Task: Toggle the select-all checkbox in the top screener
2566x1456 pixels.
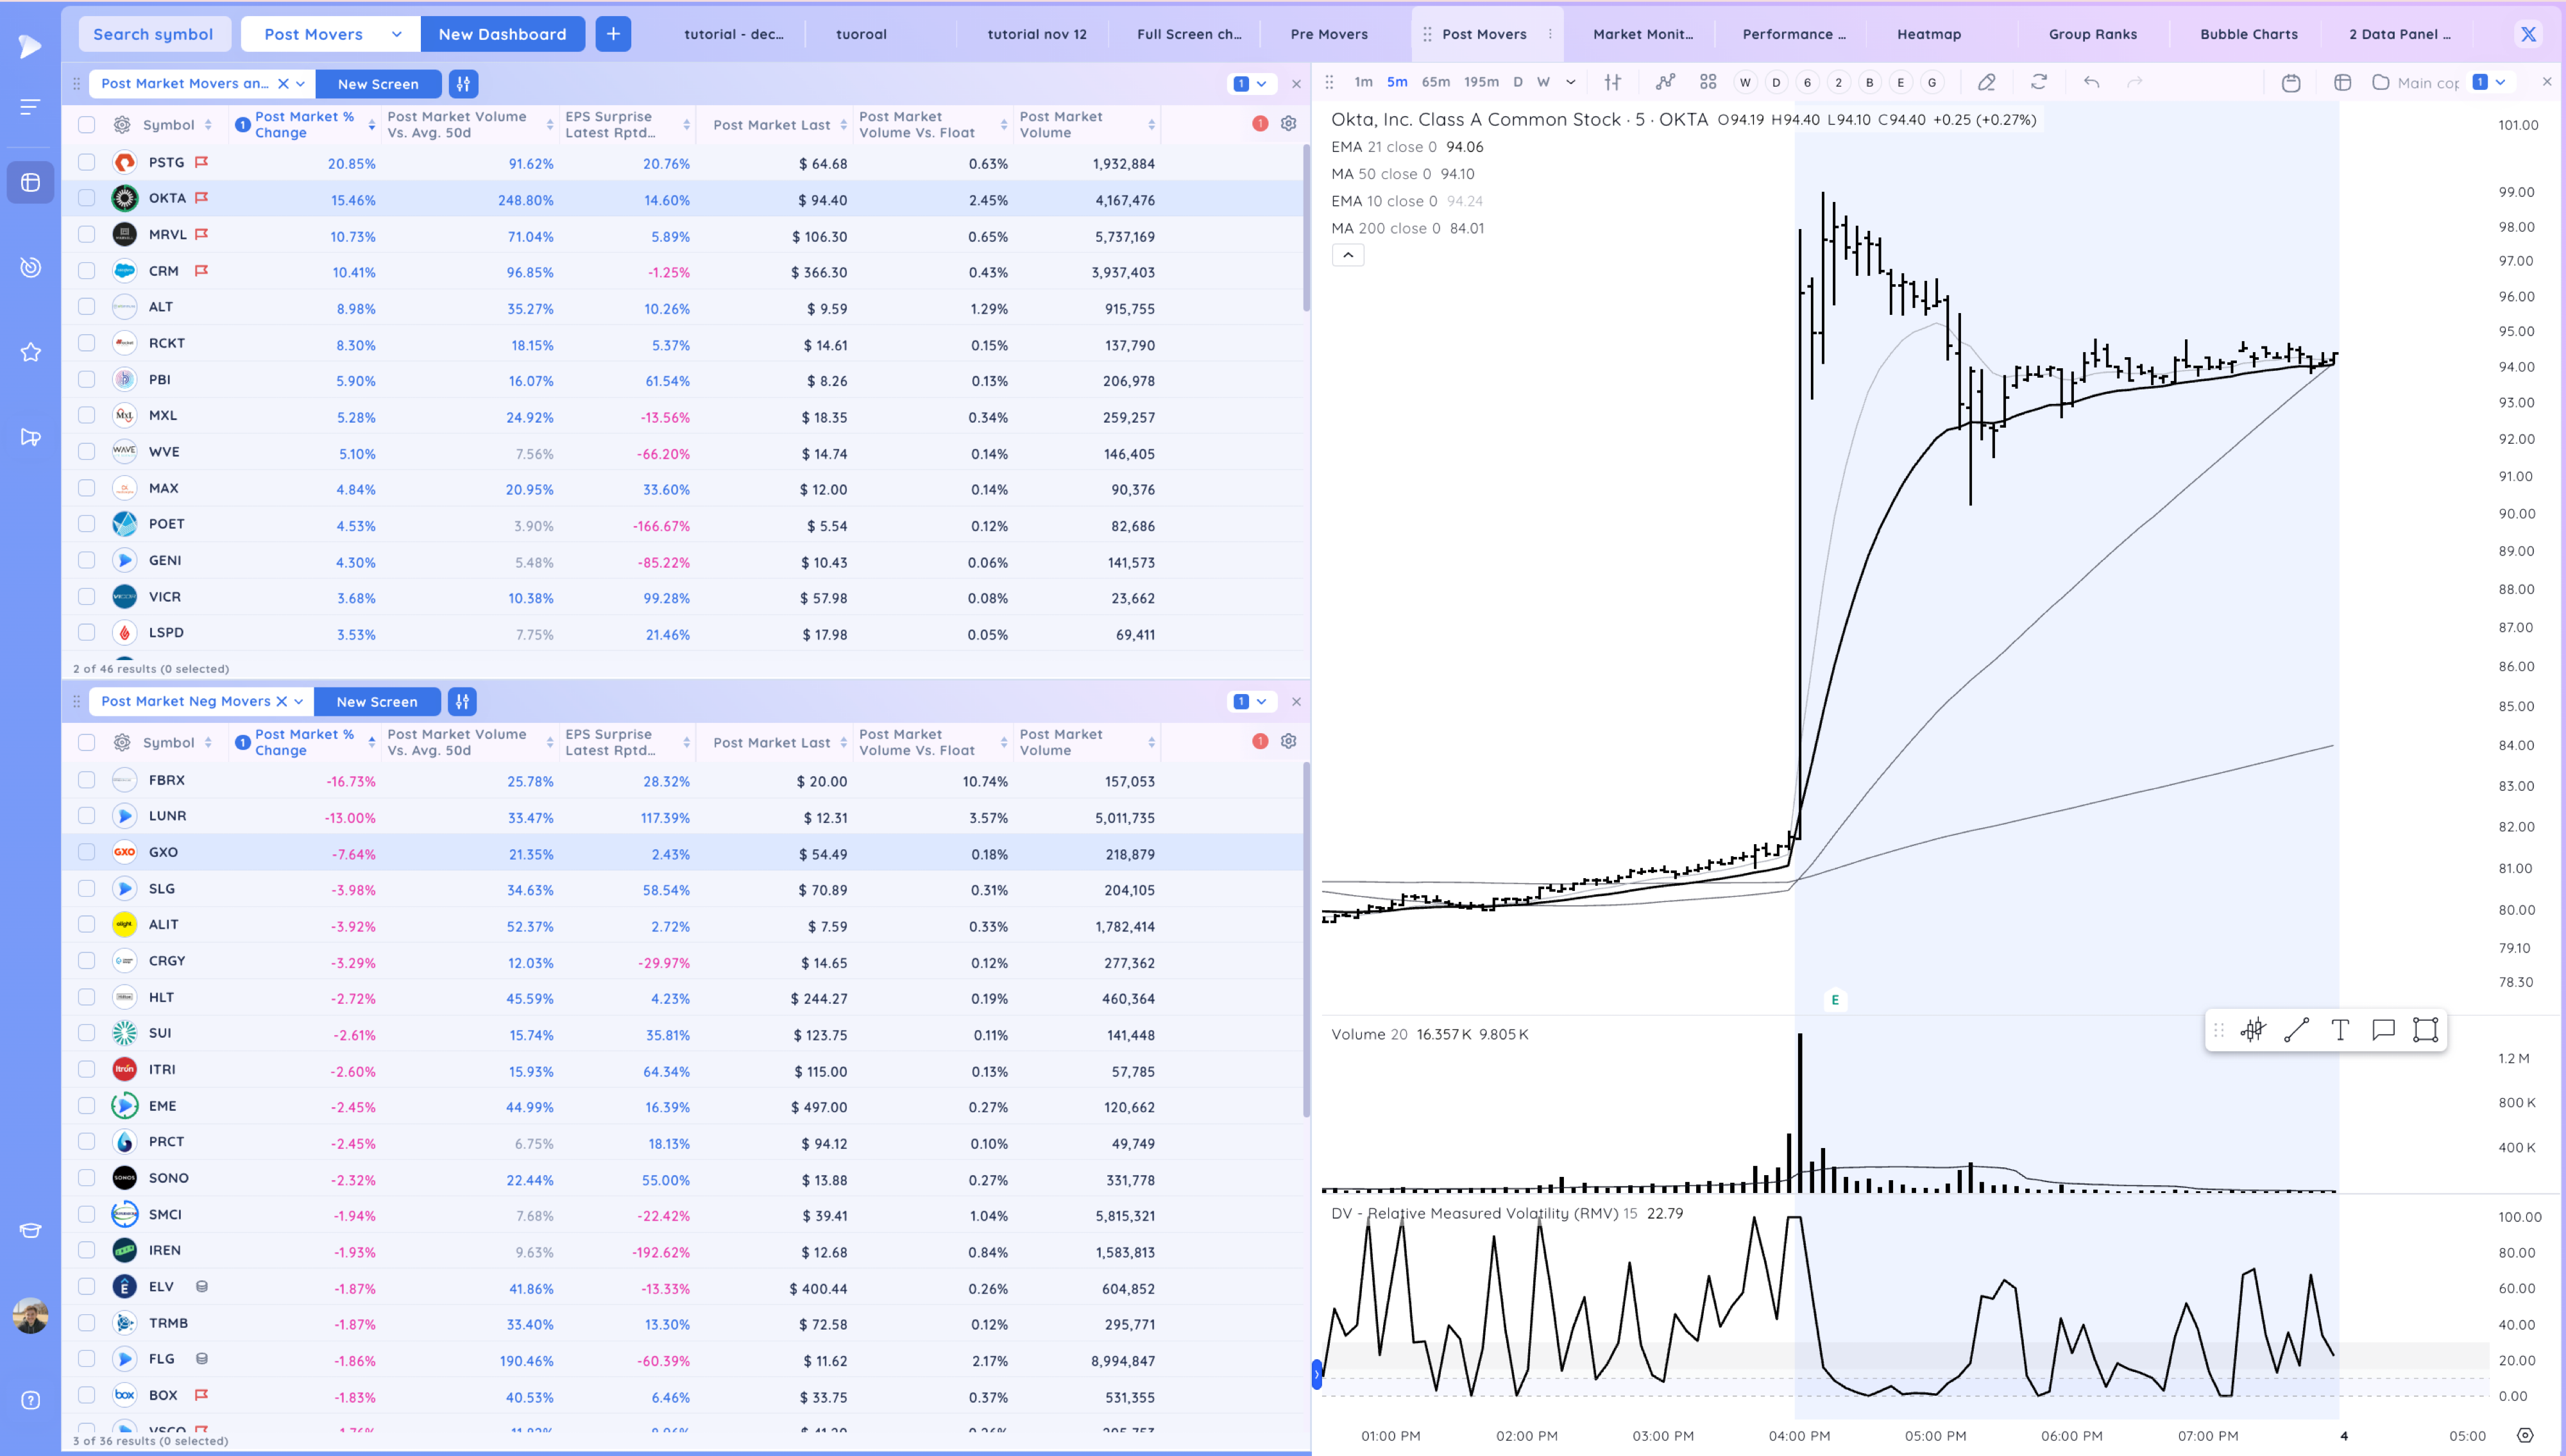Action: [x=87, y=124]
